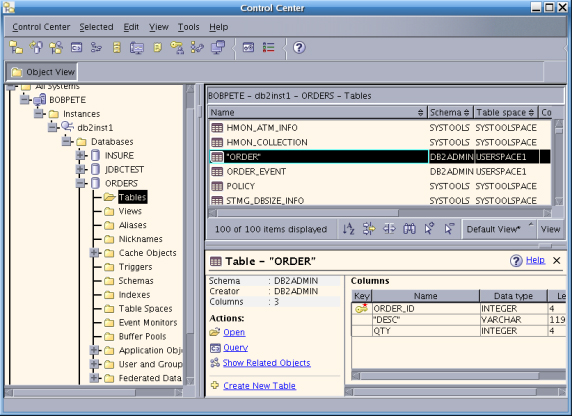Image resolution: width=572 pixels, height=416 pixels.
Task: Click the A-Z sort icon
Action: (x=348, y=229)
